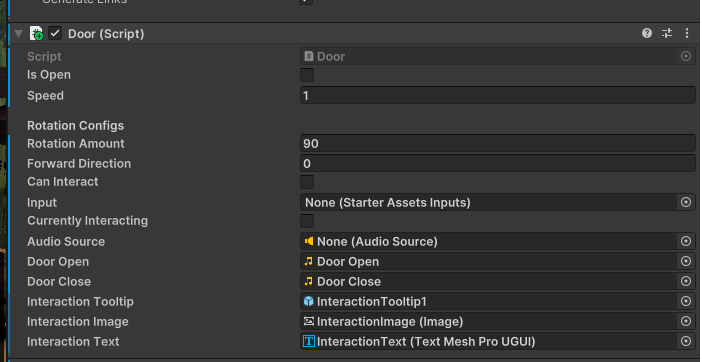Collapse the Door (Script) component foldout
The width and height of the screenshot is (702, 362).
coord(18,34)
